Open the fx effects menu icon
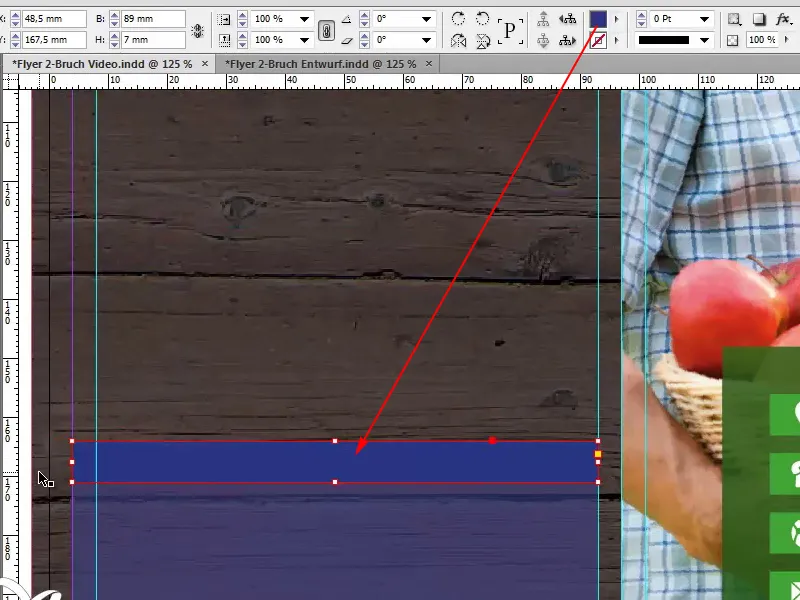Image resolution: width=800 pixels, height=600 pixels. point(783,19)
